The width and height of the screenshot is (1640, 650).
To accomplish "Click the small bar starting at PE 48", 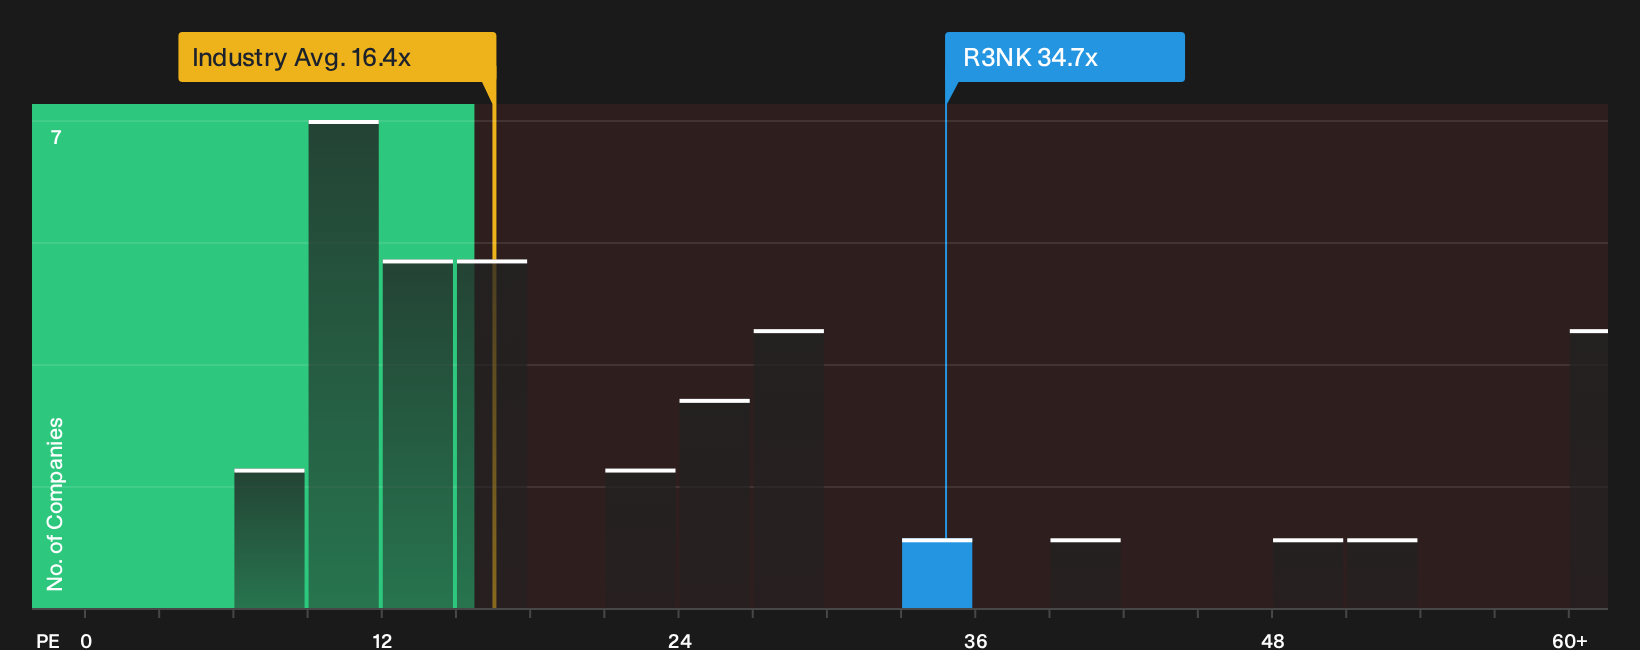I will 1308,574.
